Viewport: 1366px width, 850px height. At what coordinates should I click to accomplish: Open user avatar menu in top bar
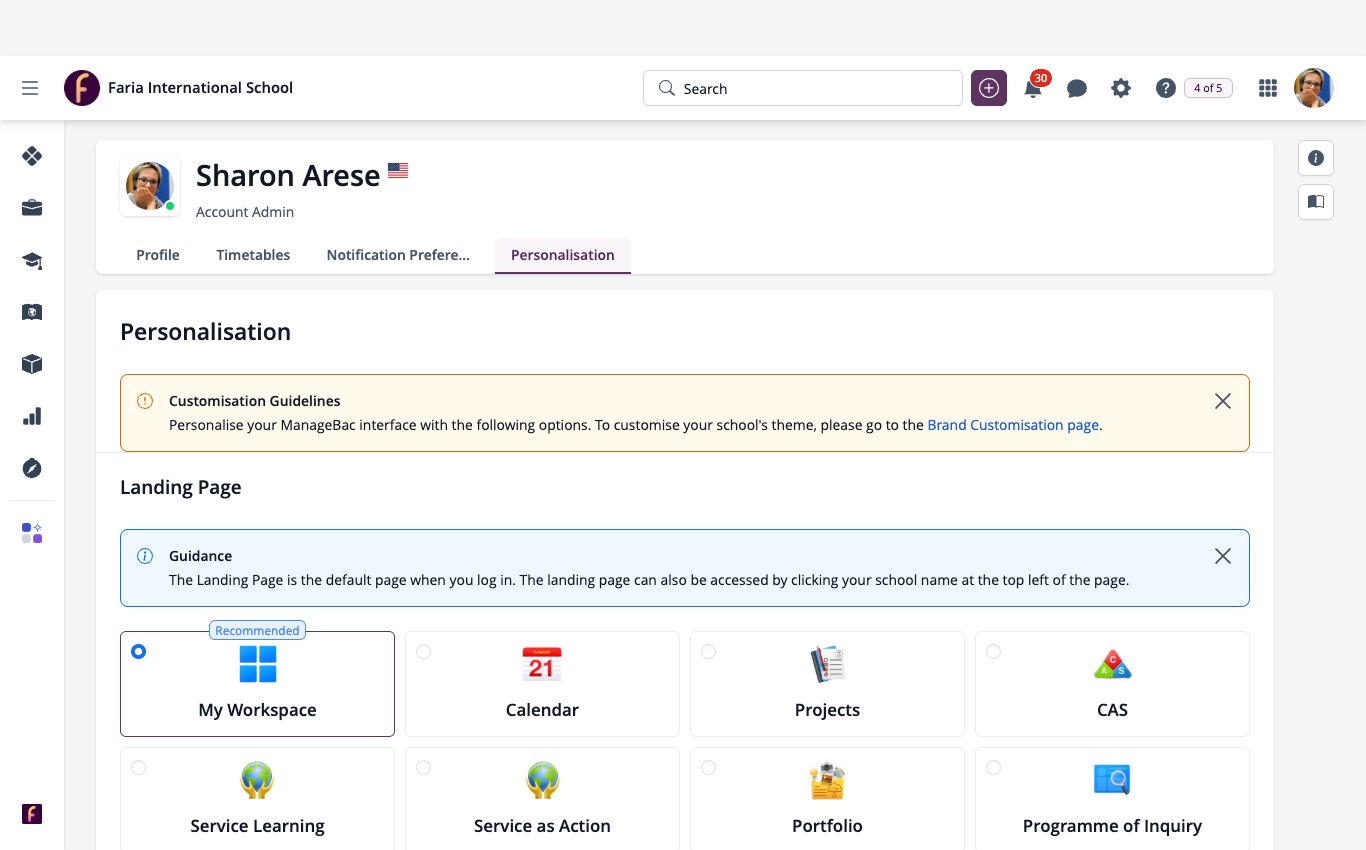[x=1314, y=88]
